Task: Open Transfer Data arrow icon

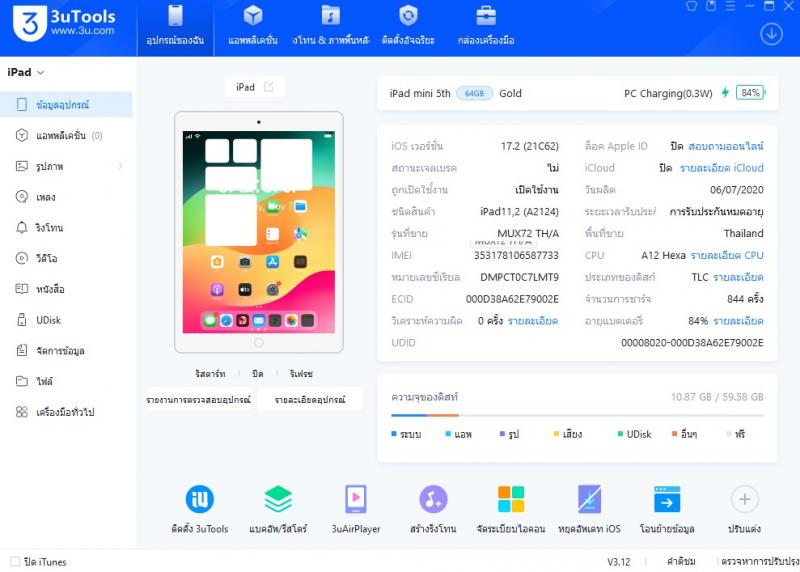Action: 667,499
